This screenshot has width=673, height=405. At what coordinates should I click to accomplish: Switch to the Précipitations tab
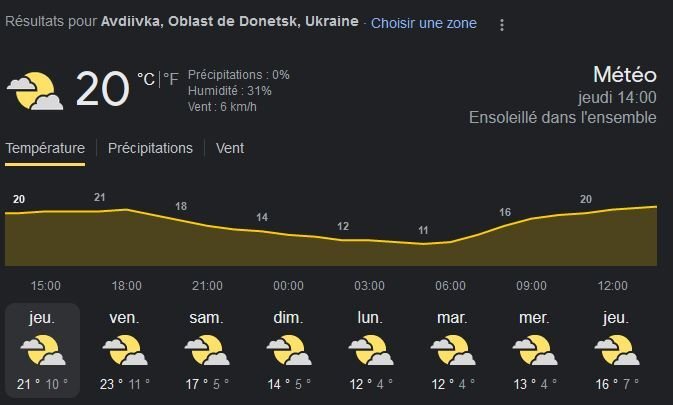point(150,148)
